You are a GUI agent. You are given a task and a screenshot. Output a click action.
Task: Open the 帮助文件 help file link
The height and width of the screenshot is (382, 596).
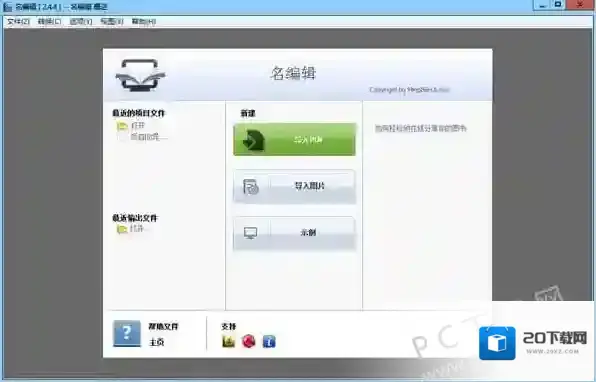(x=163, y=326)
